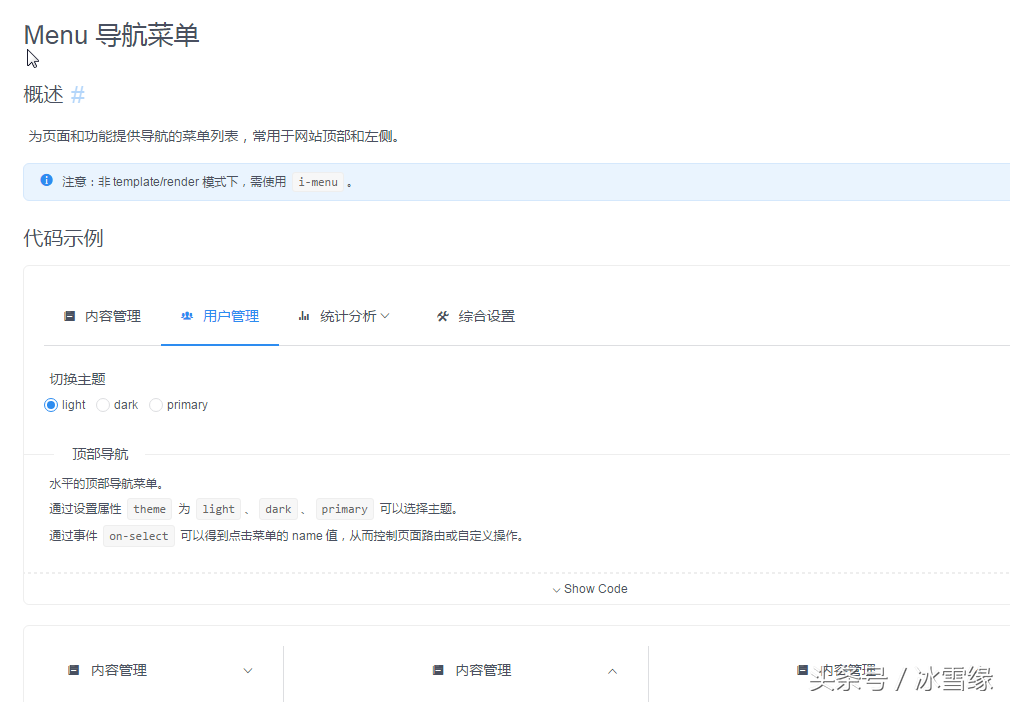The image size is (1010, 702).
Task: Click book icon in middle side menu
Action: 439,670
